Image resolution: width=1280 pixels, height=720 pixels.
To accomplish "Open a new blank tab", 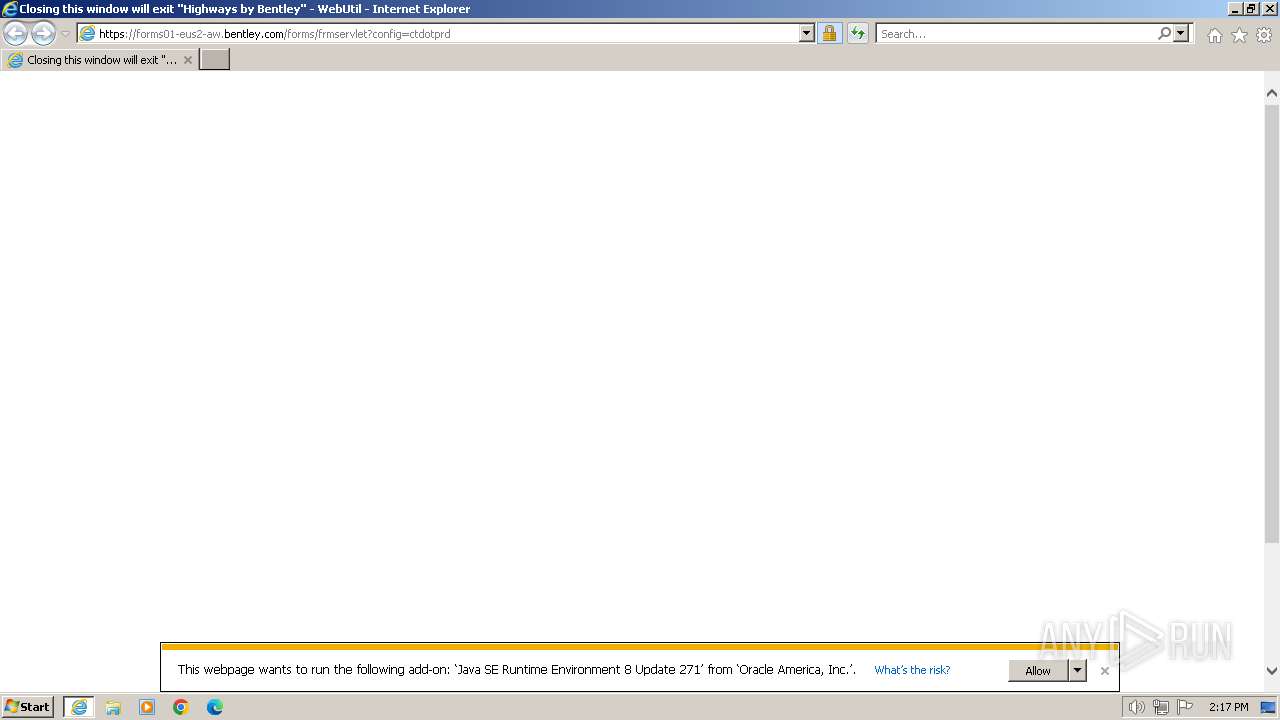I will 215,60.
